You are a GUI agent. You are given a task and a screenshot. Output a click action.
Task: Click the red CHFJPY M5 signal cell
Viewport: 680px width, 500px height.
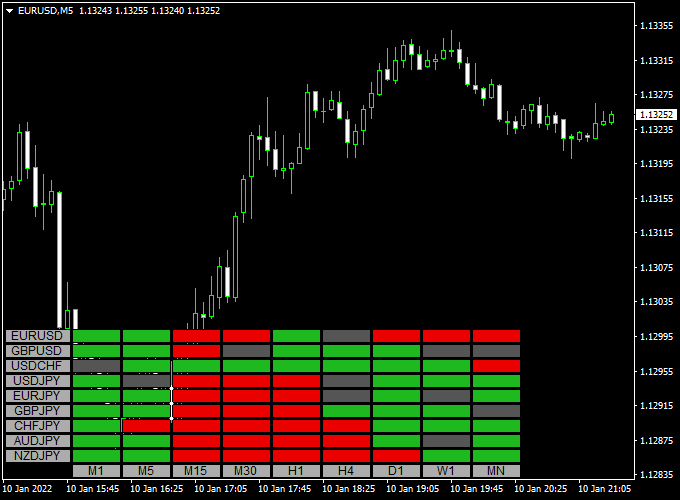147,426
